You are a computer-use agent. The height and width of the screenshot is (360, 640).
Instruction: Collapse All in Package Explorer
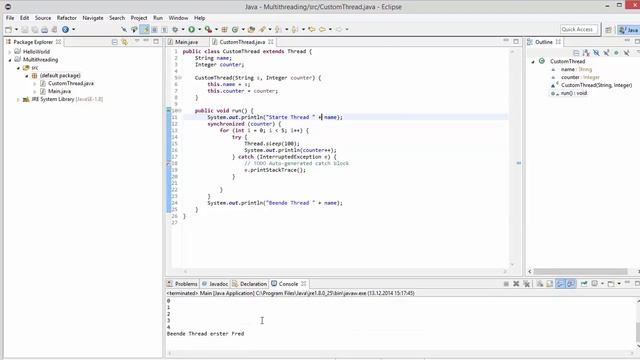[x=115, y=42]
